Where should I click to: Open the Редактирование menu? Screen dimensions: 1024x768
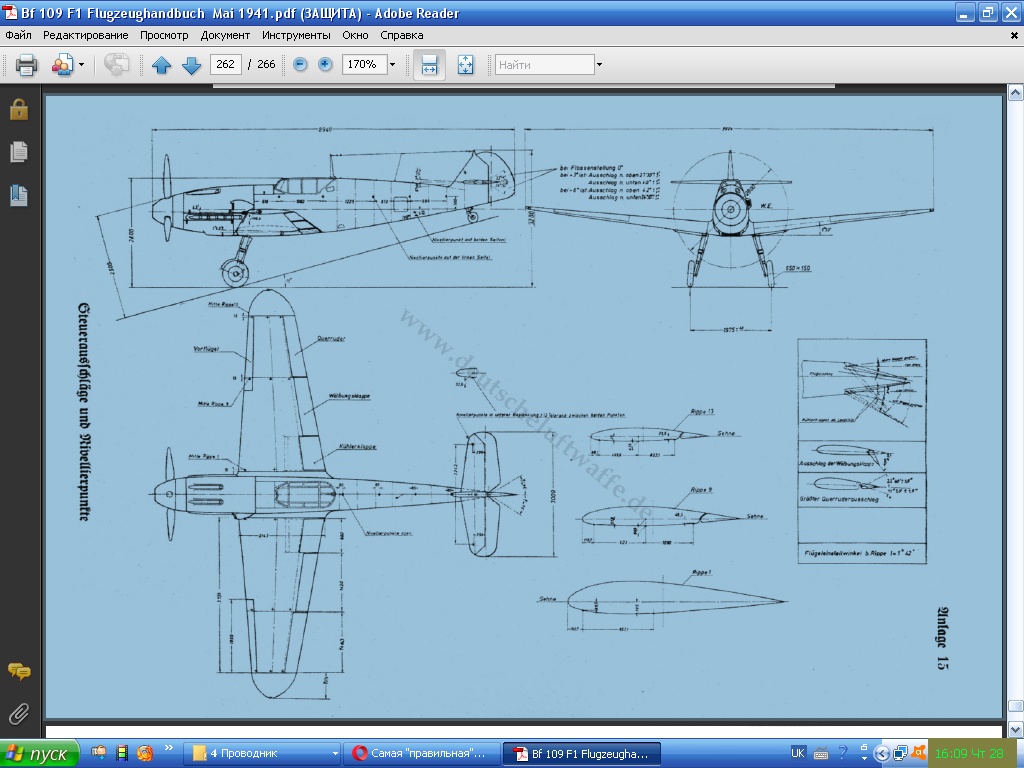pos(86,35)
